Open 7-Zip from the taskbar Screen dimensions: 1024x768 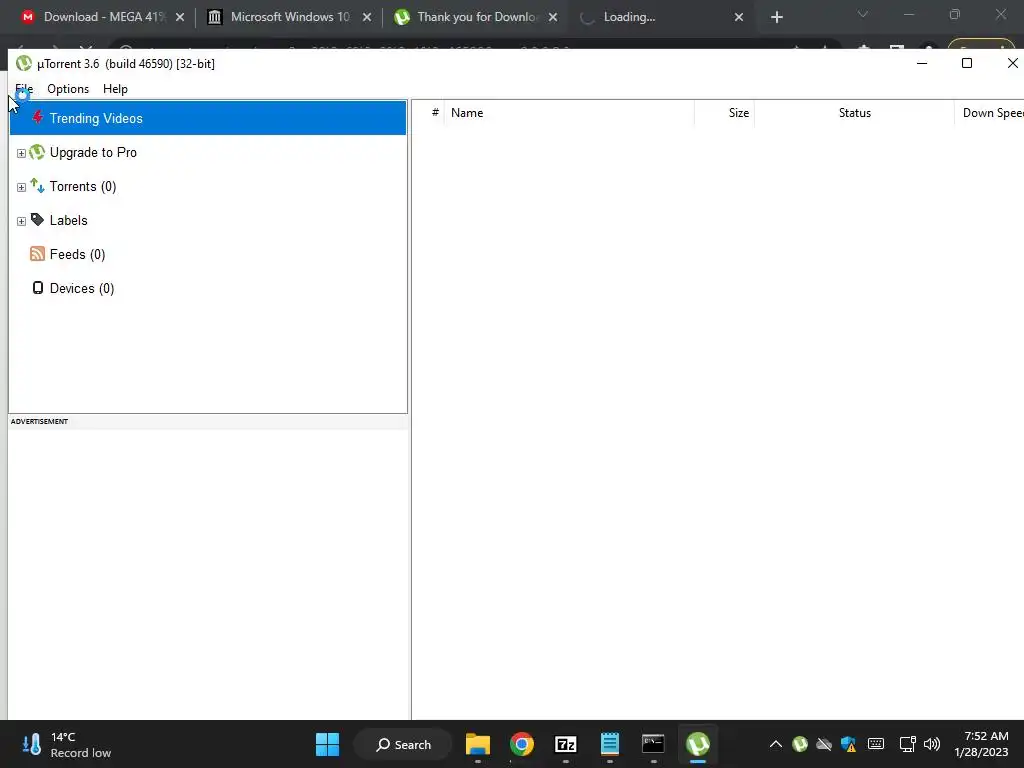tap(566, 744)
